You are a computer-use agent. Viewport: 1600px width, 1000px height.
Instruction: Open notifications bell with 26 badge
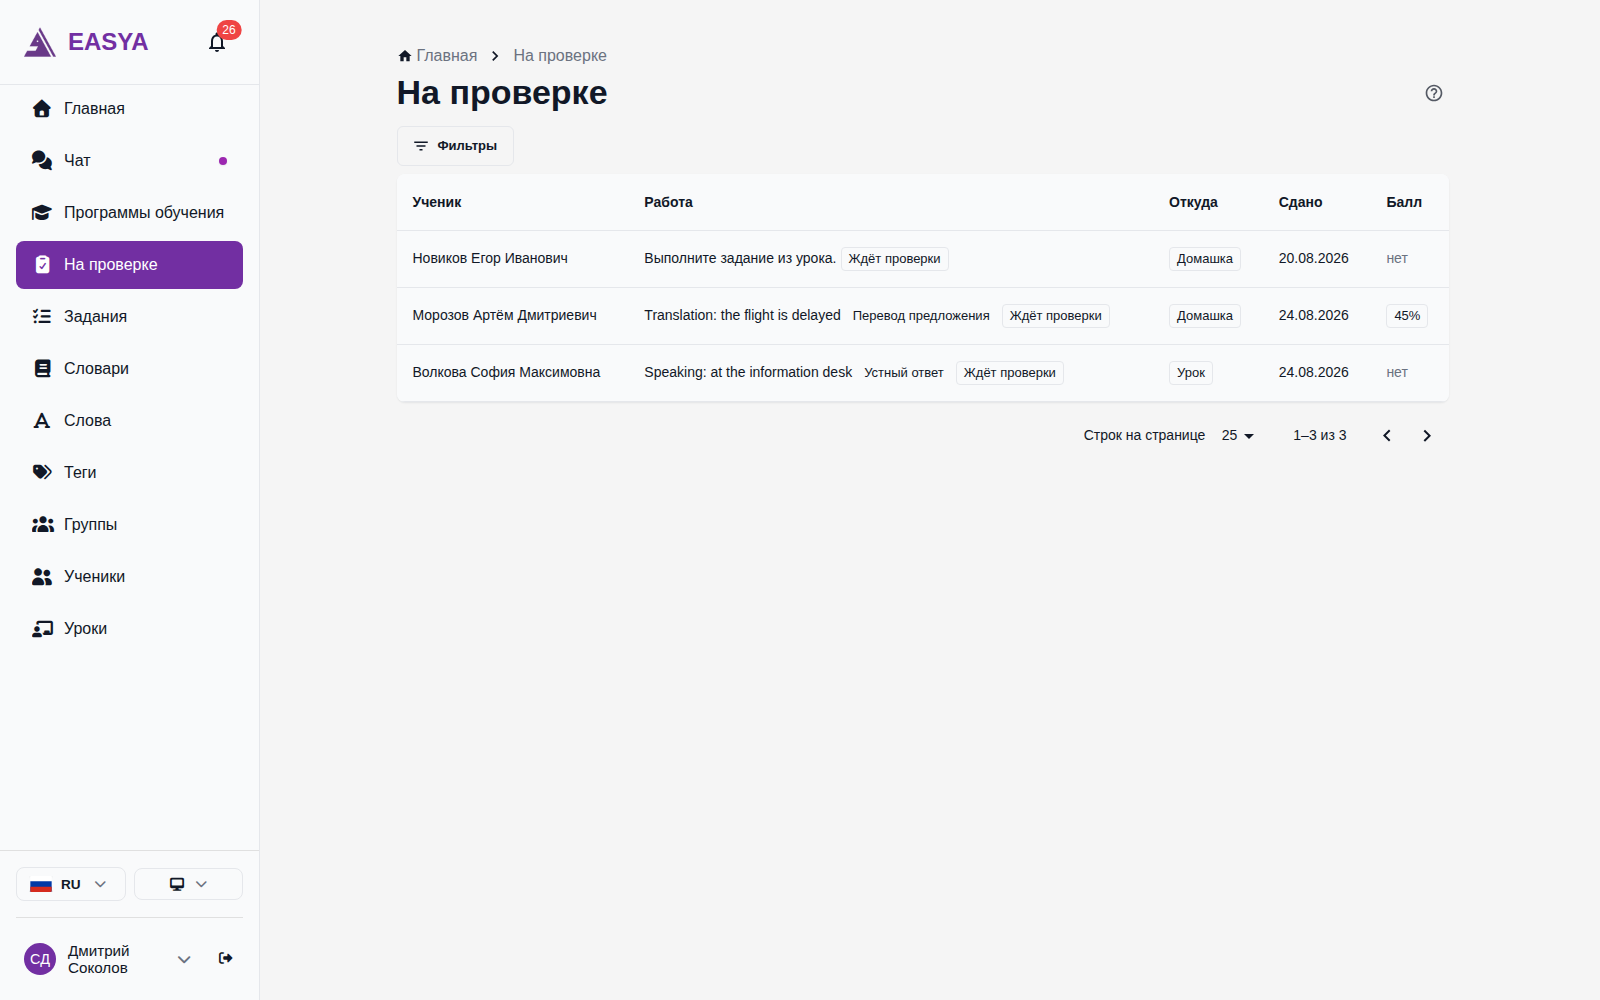[217, 42]
